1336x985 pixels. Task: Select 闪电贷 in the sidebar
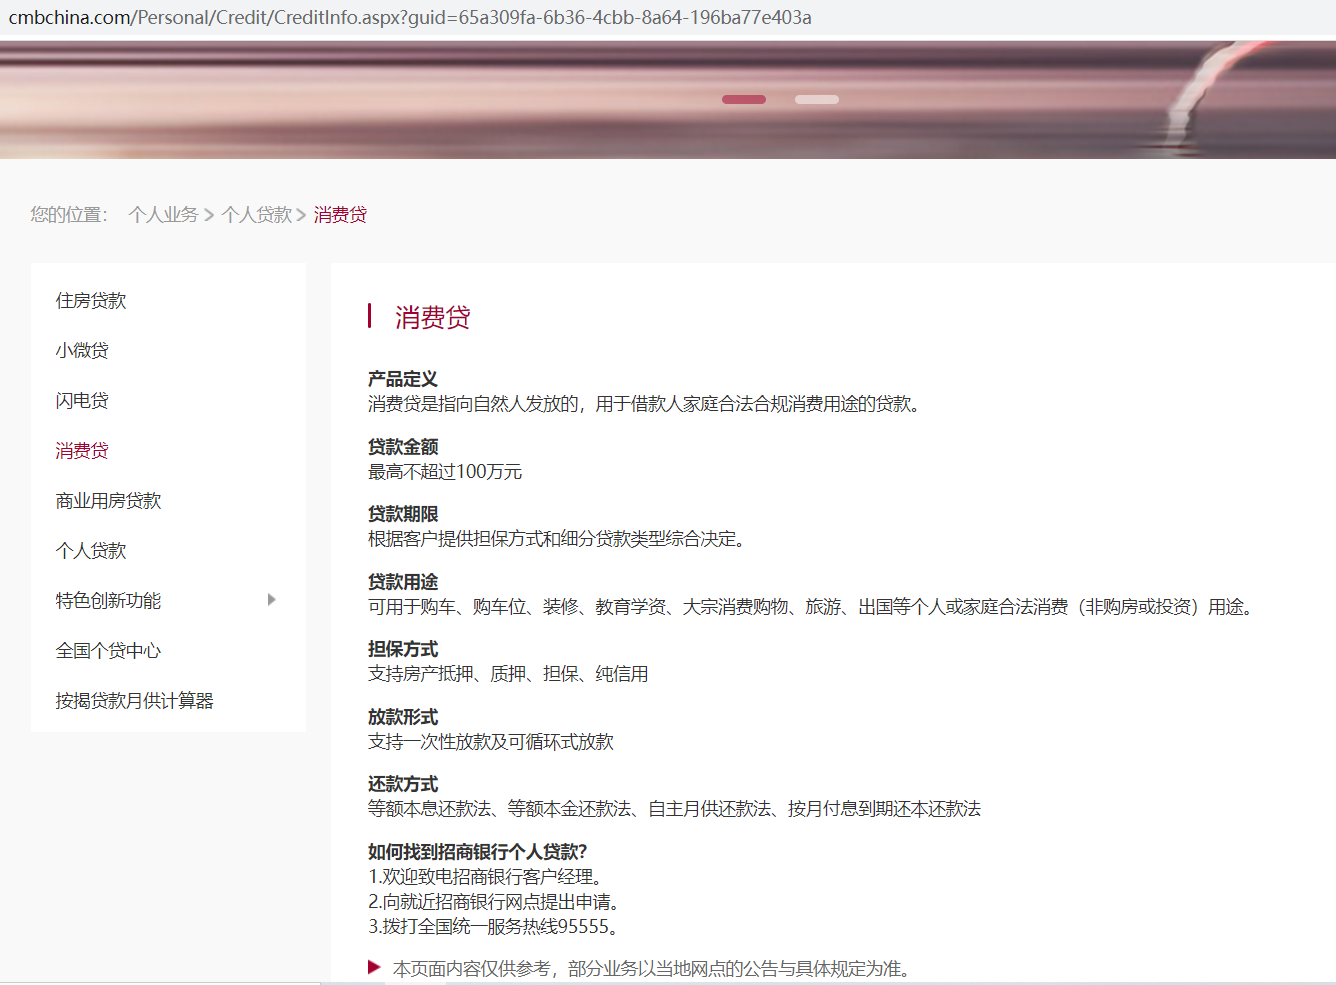81,400
